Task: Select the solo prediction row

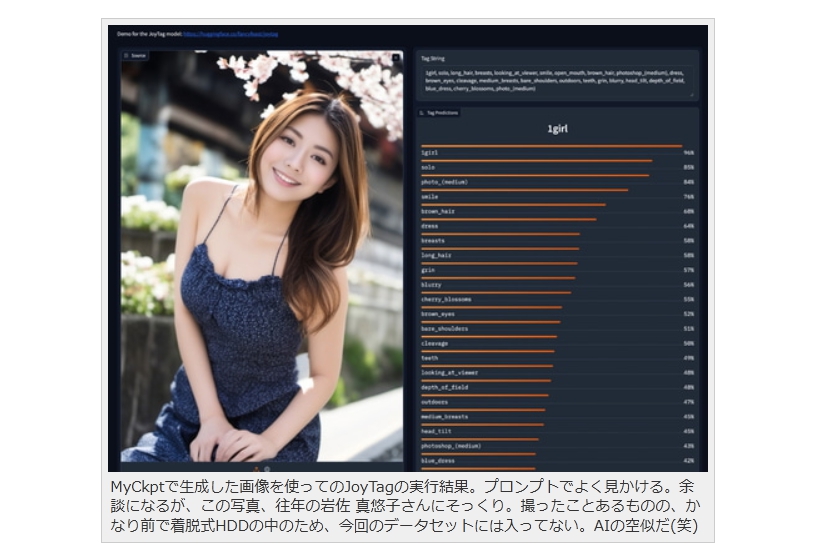Action: click(x=557, y=167)
